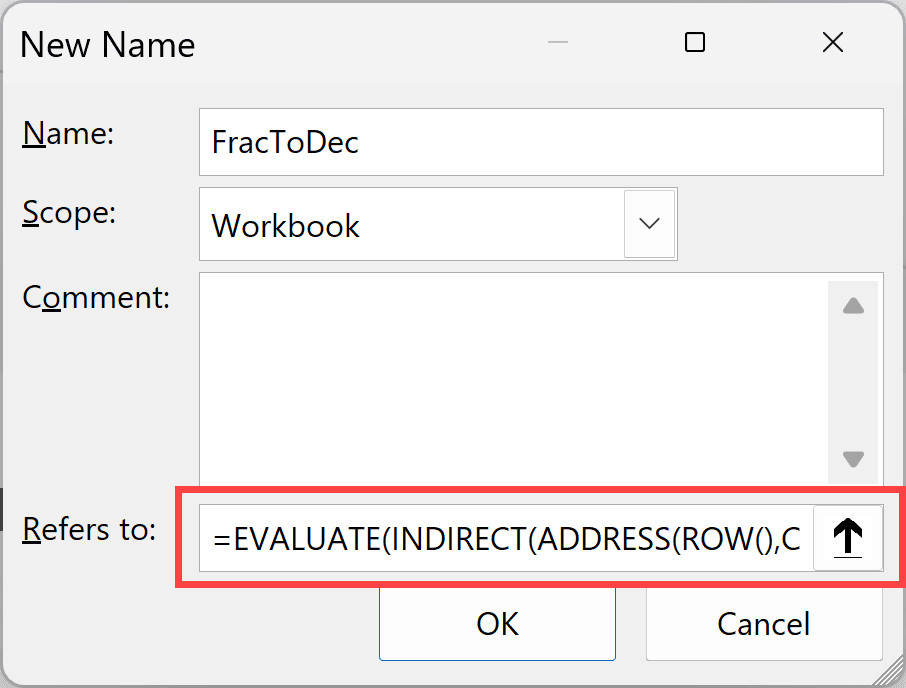Screen dimensions: 906x688
Task: Expand the Scope dropdown arrow
Action: [x=650, y=224]
